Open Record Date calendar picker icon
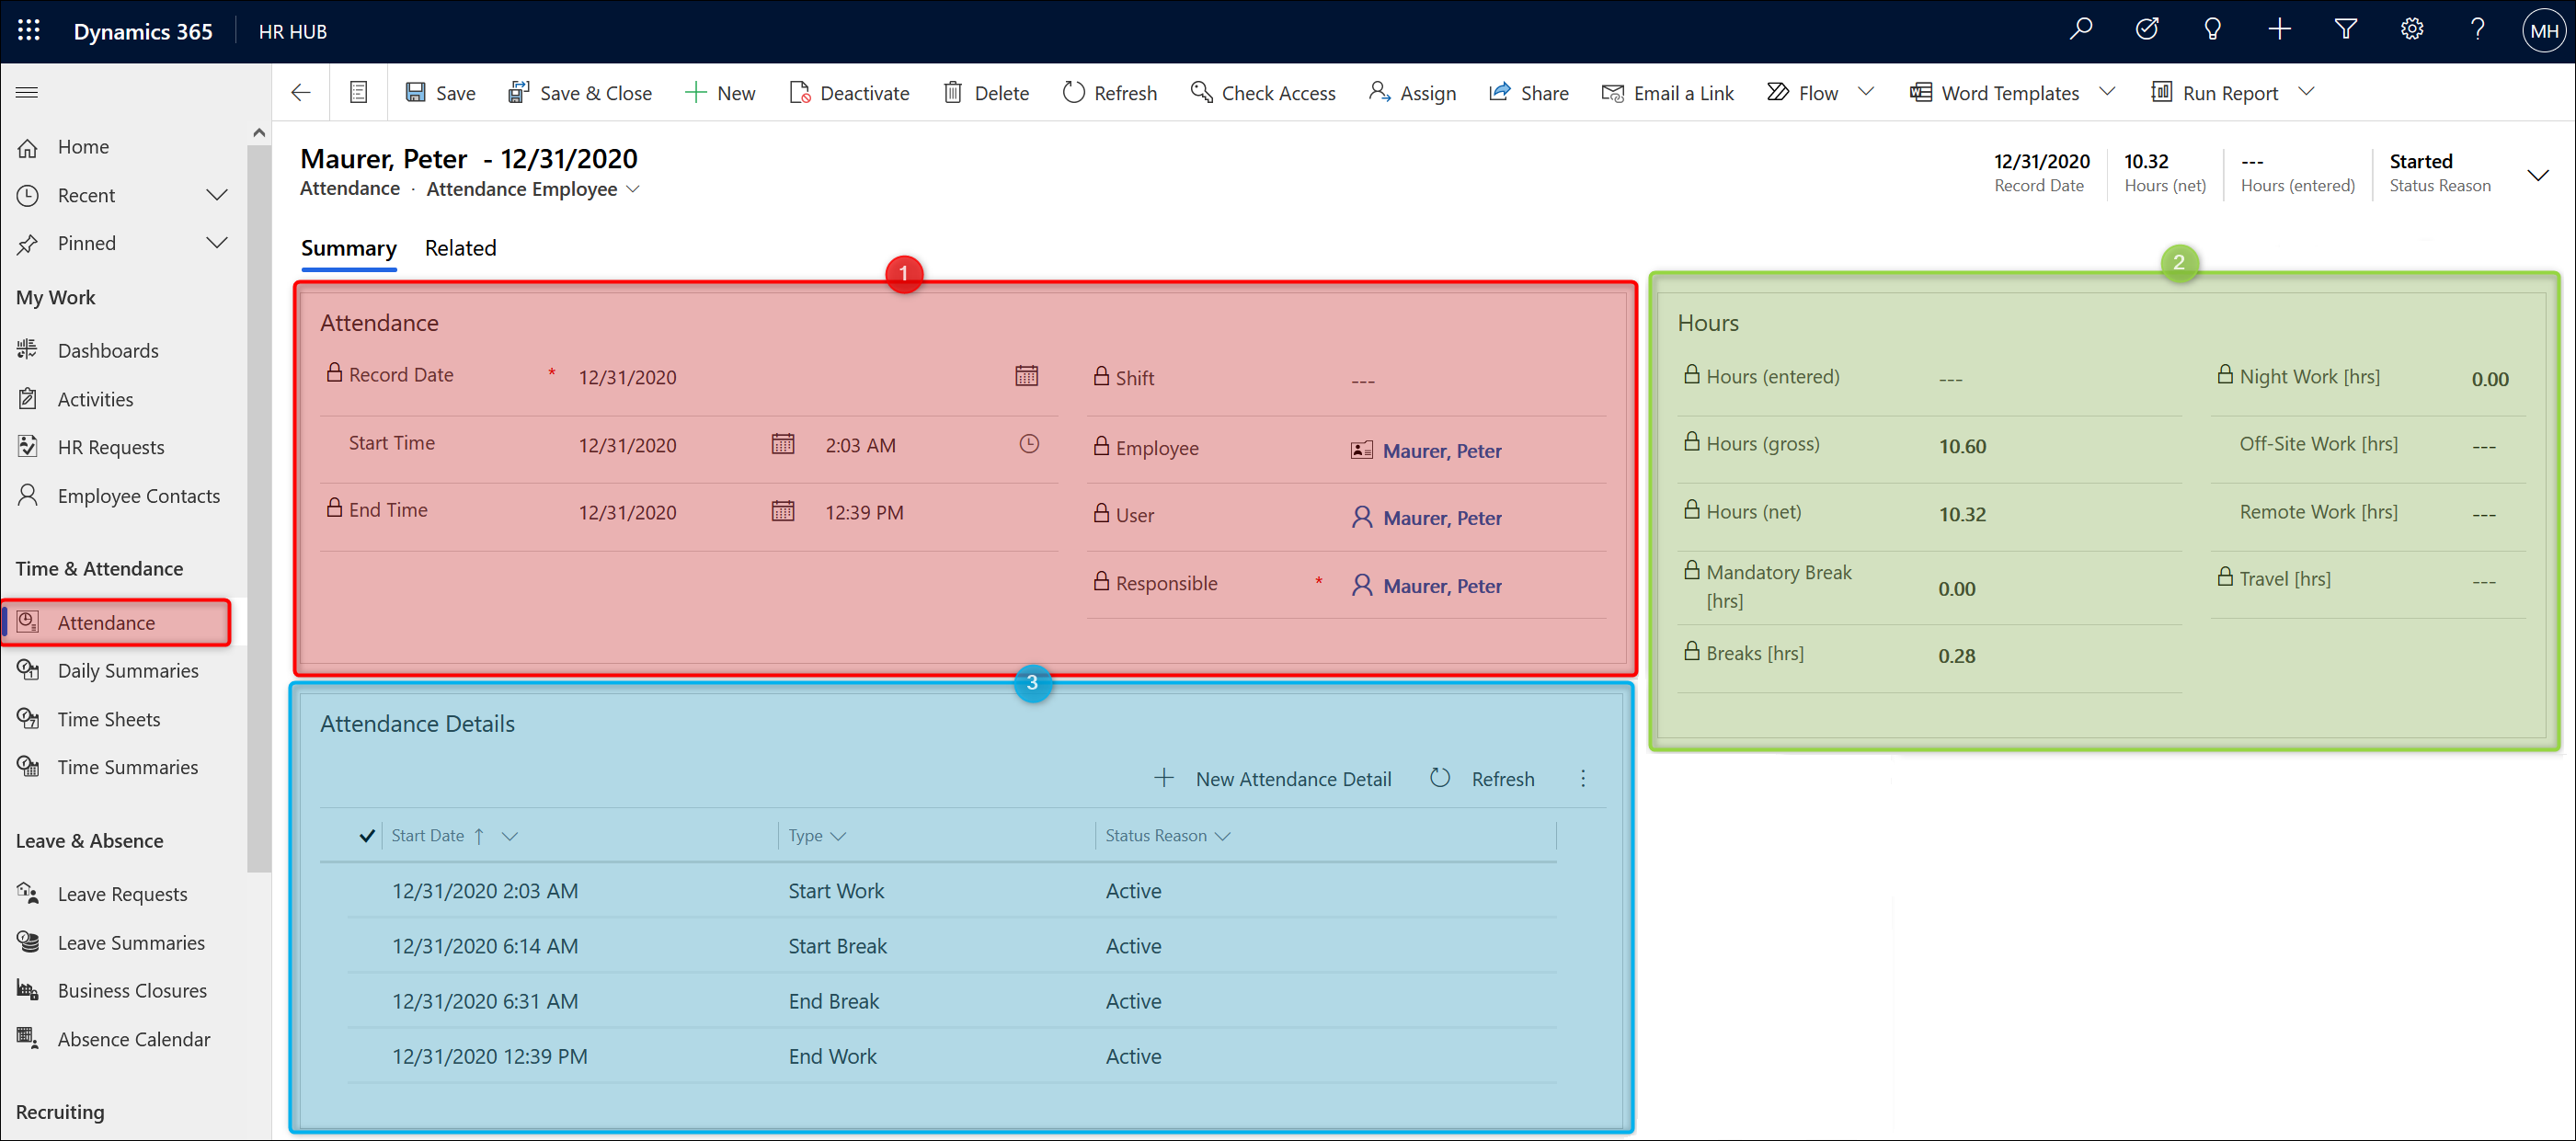This screenshot has width=2576, height=1141. 1026,376
